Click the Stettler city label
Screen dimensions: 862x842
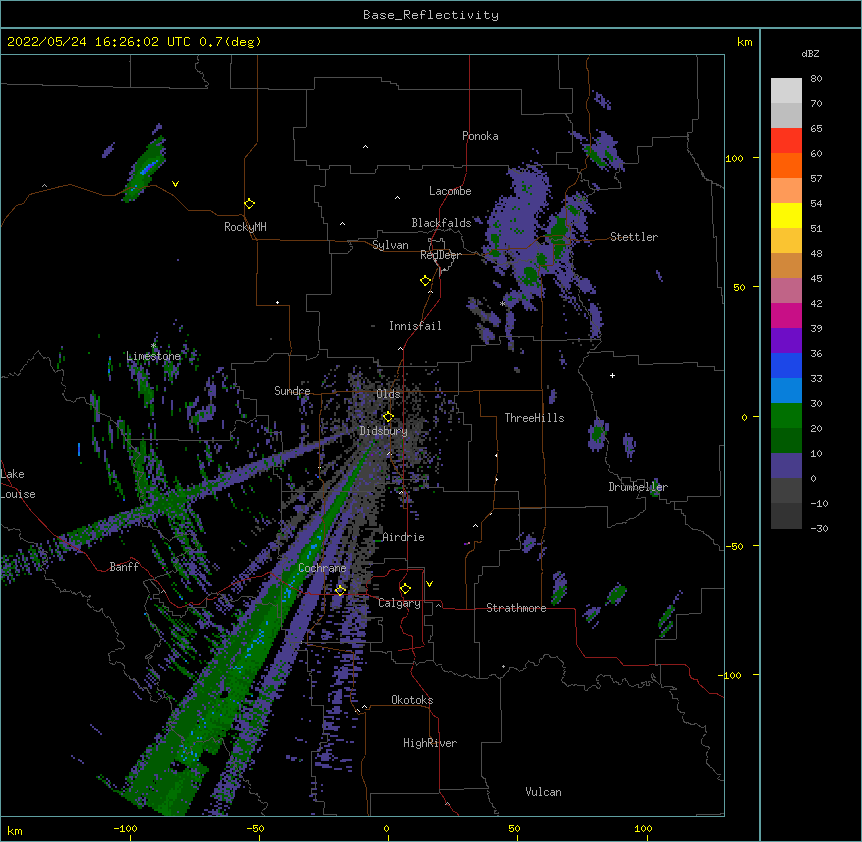634,237
